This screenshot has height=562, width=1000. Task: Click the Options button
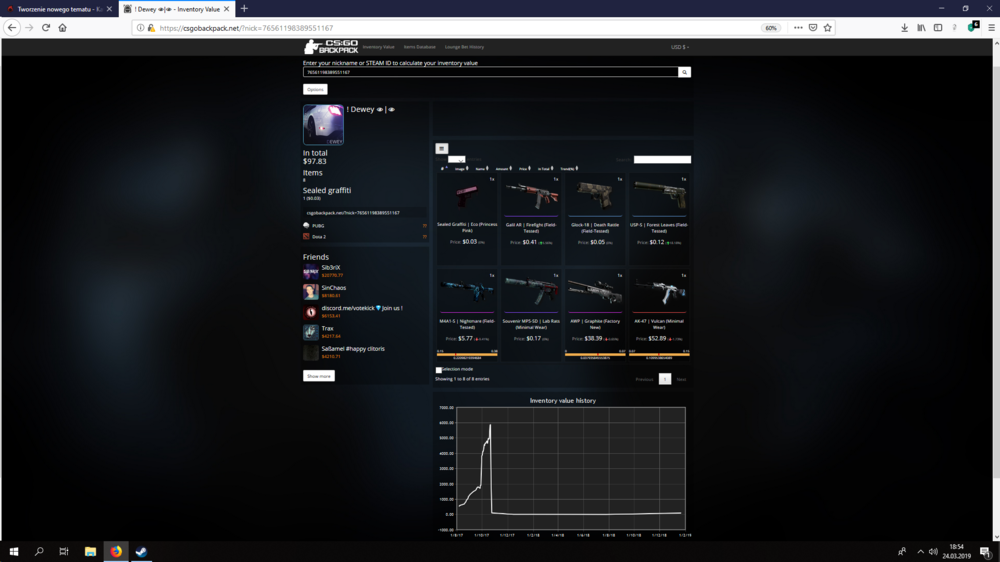coord(315,89)
